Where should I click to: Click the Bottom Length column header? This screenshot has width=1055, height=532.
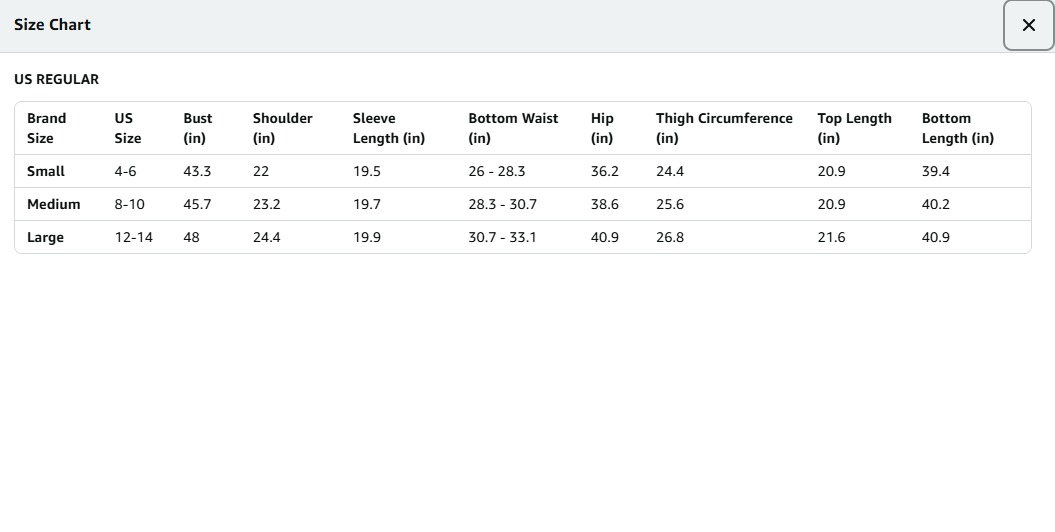[x=957, y=128]
